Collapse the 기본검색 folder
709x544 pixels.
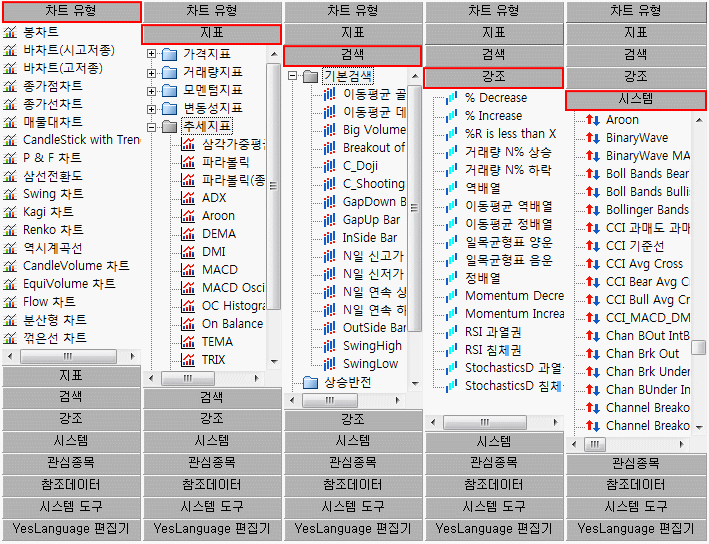tap(293, 76)
